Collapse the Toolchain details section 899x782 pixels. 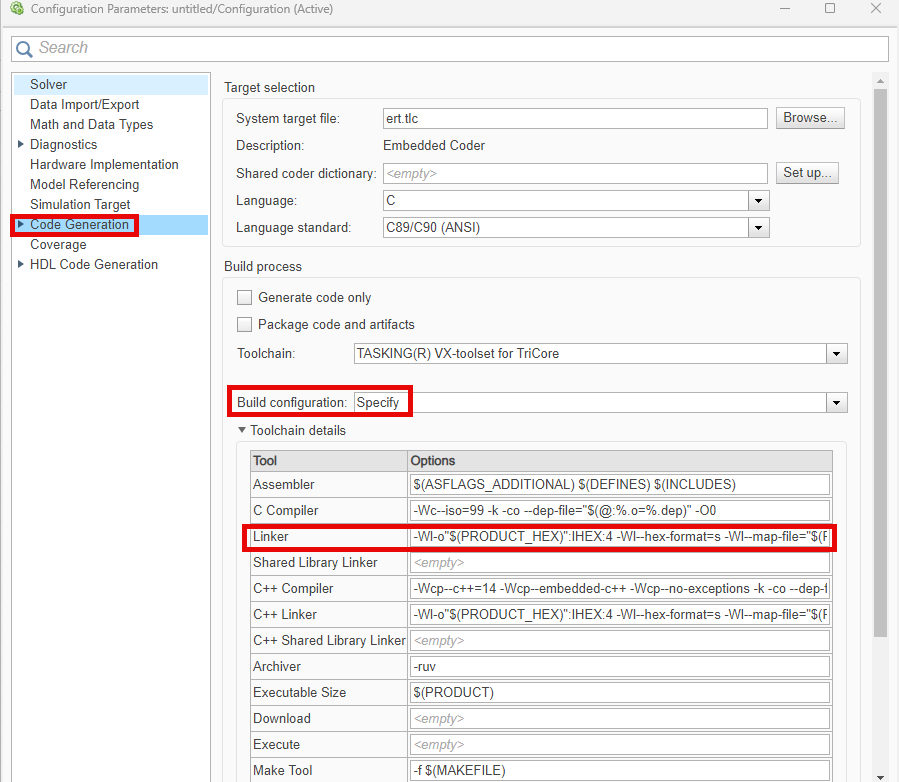click(240, 431)
